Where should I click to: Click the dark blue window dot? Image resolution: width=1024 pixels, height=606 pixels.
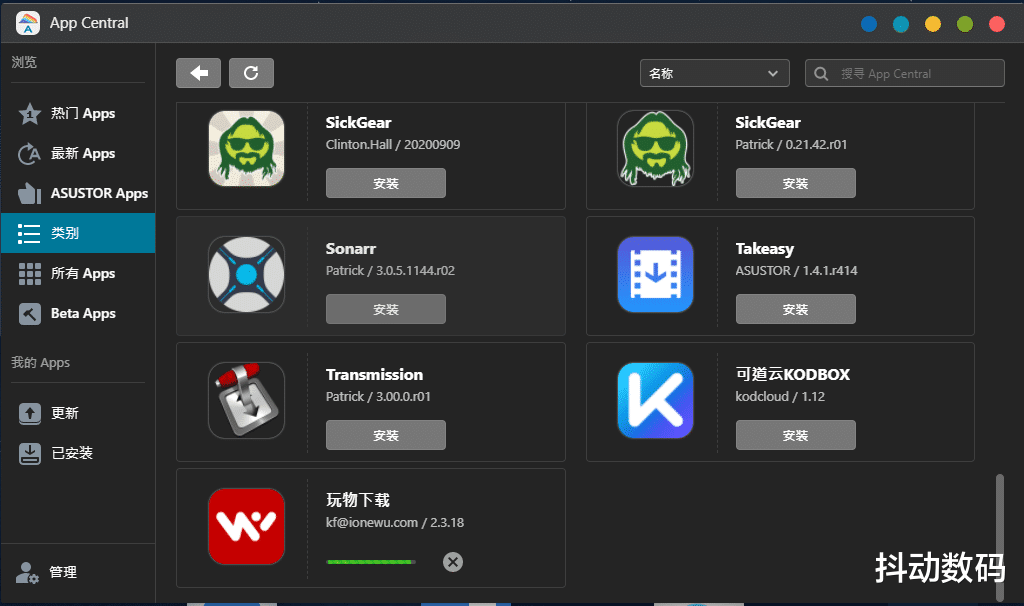[869, 24]
